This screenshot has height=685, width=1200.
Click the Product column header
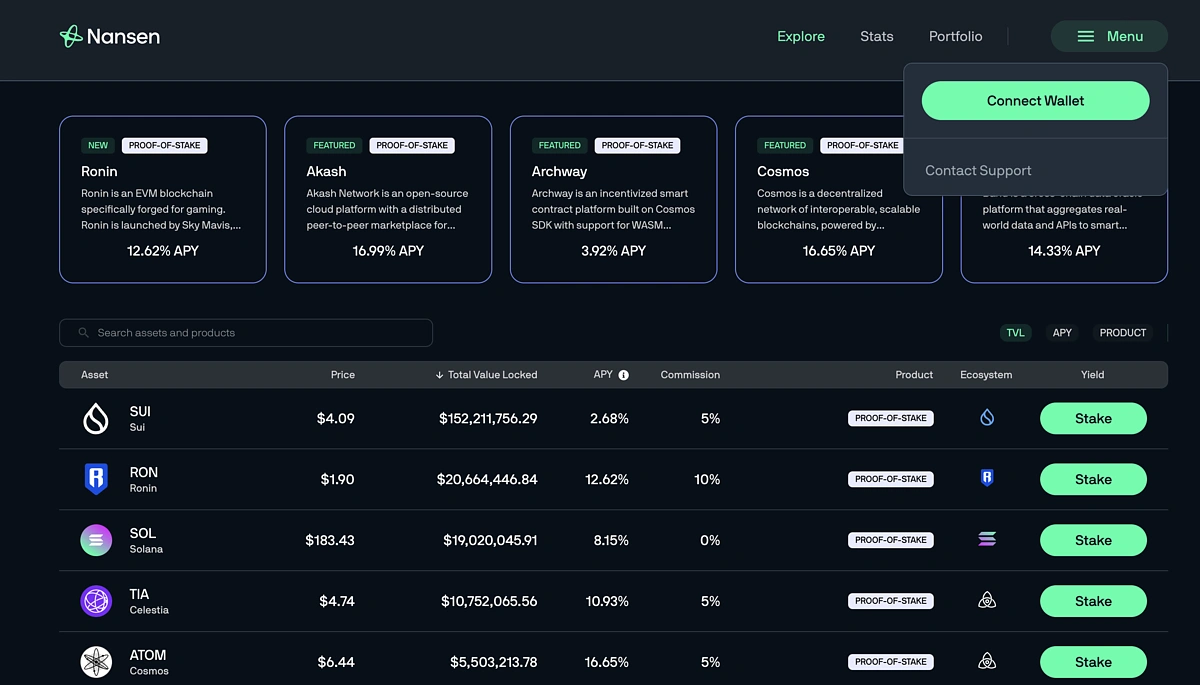pos(914,375)
